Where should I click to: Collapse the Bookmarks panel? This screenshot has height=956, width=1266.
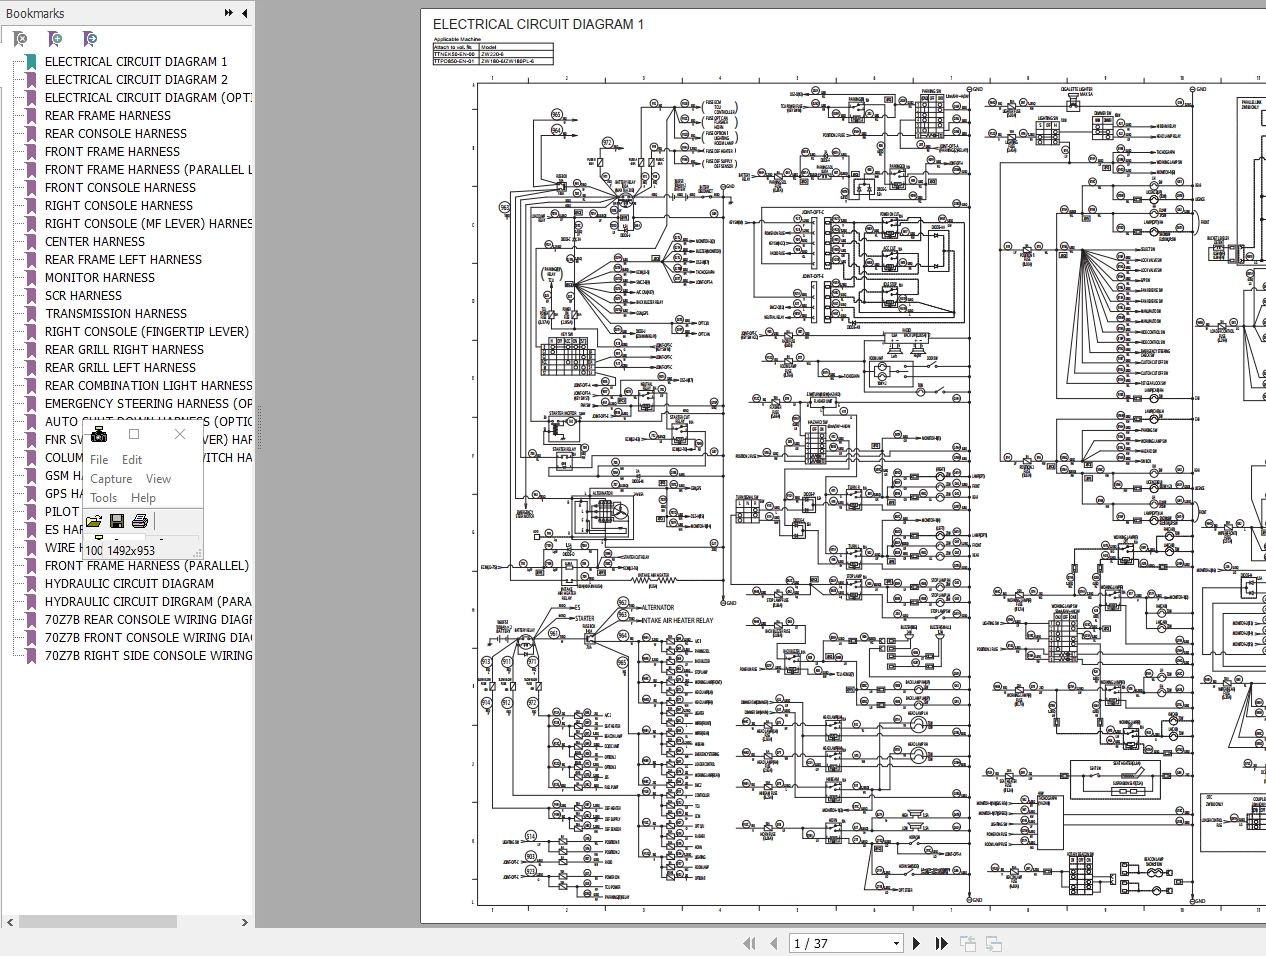[x=244, y=13]
